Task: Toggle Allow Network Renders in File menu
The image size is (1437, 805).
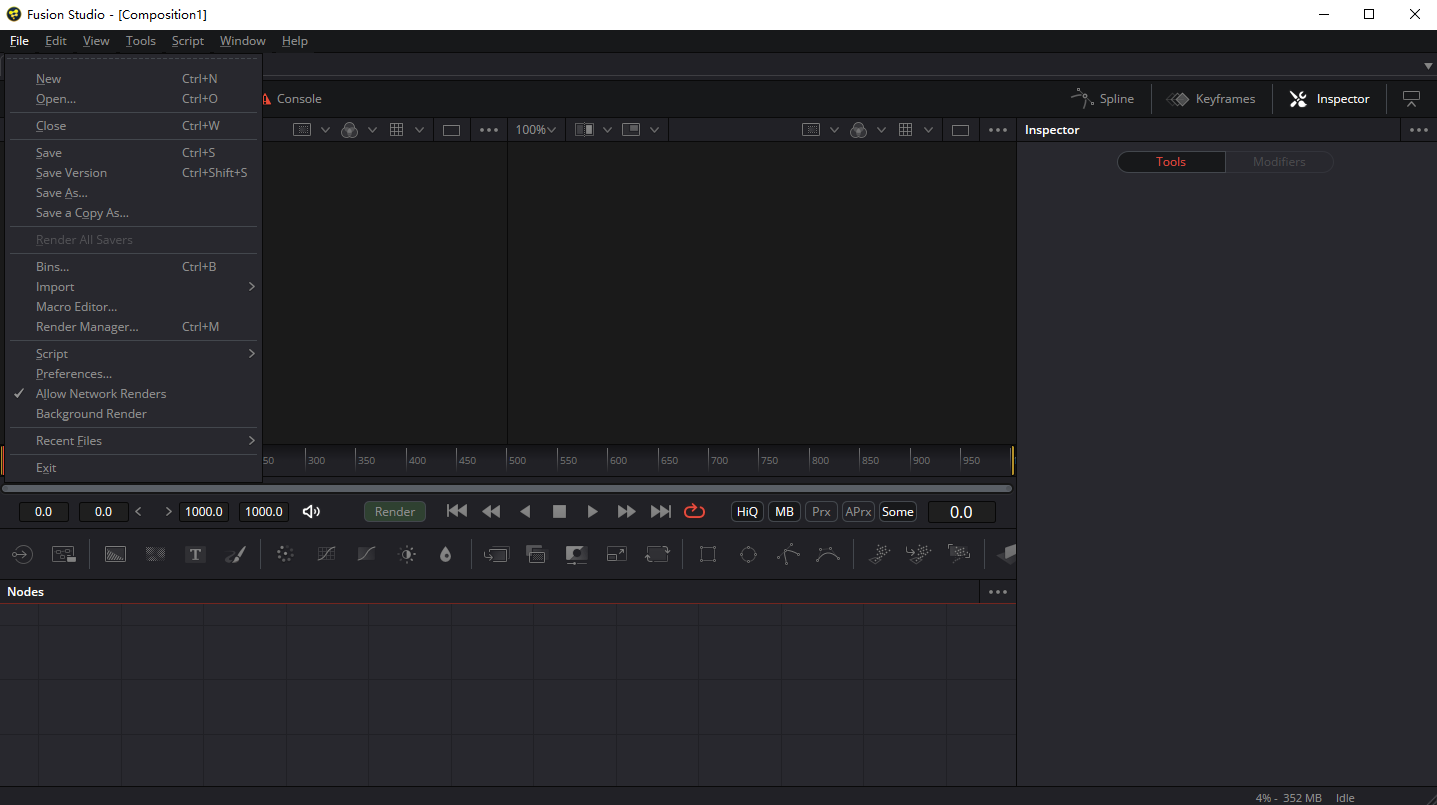Action: tap(101, 394)
